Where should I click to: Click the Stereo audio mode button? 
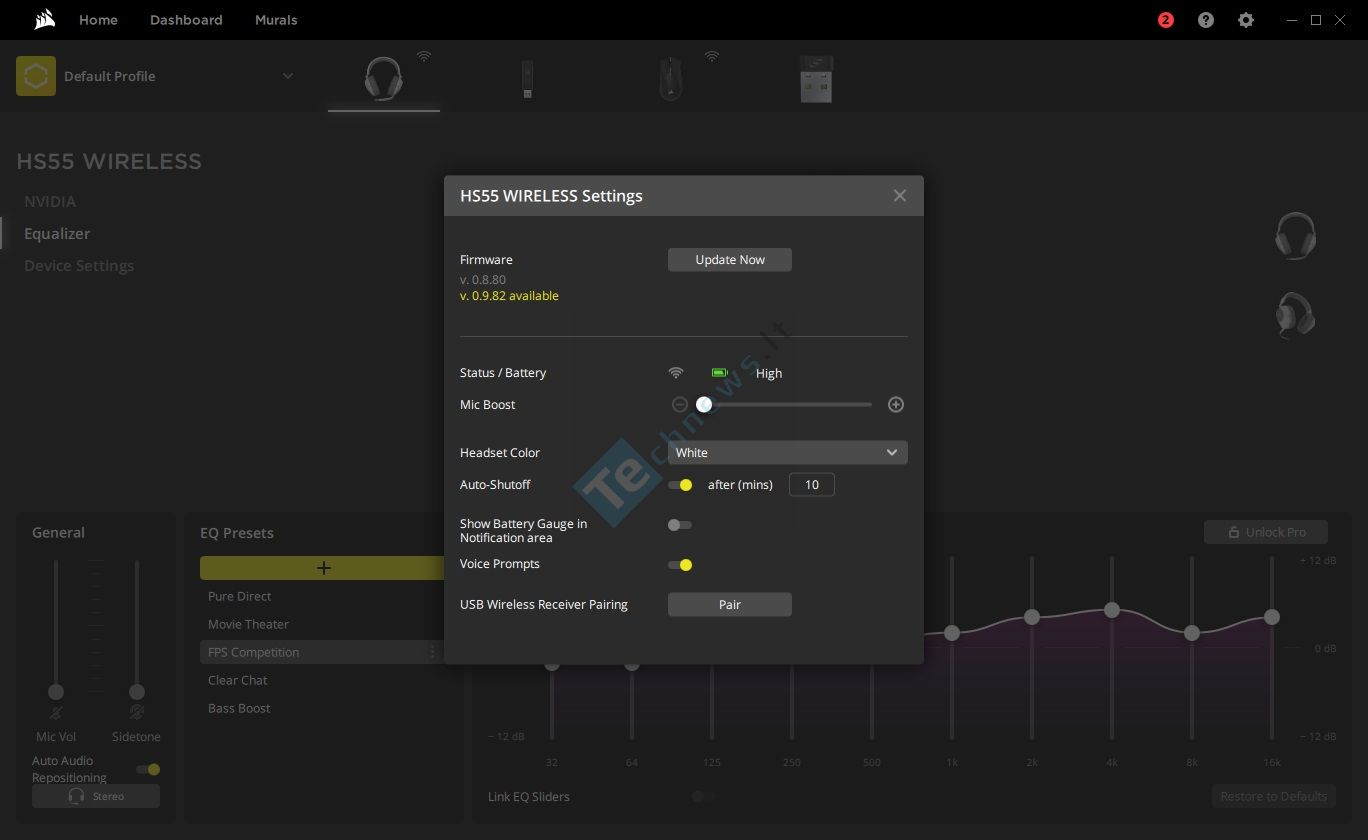click(96, 796)
